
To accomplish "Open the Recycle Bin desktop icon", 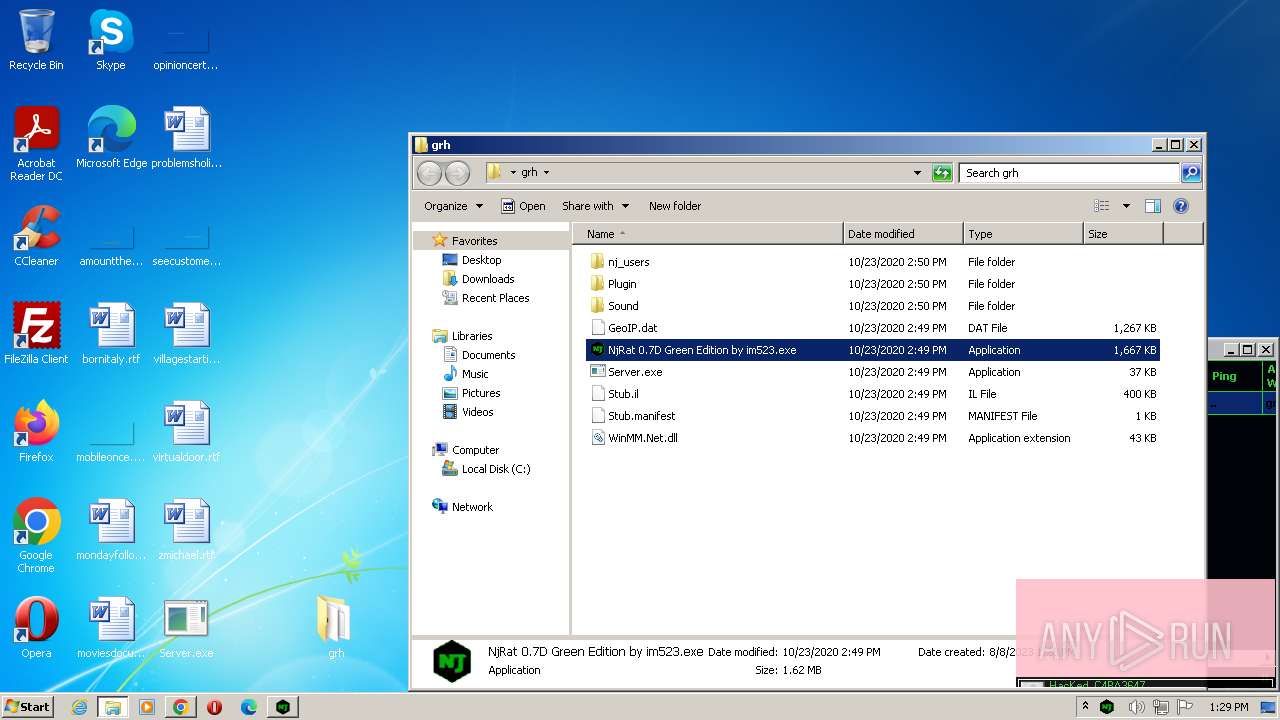I will [x=36, y=40].
